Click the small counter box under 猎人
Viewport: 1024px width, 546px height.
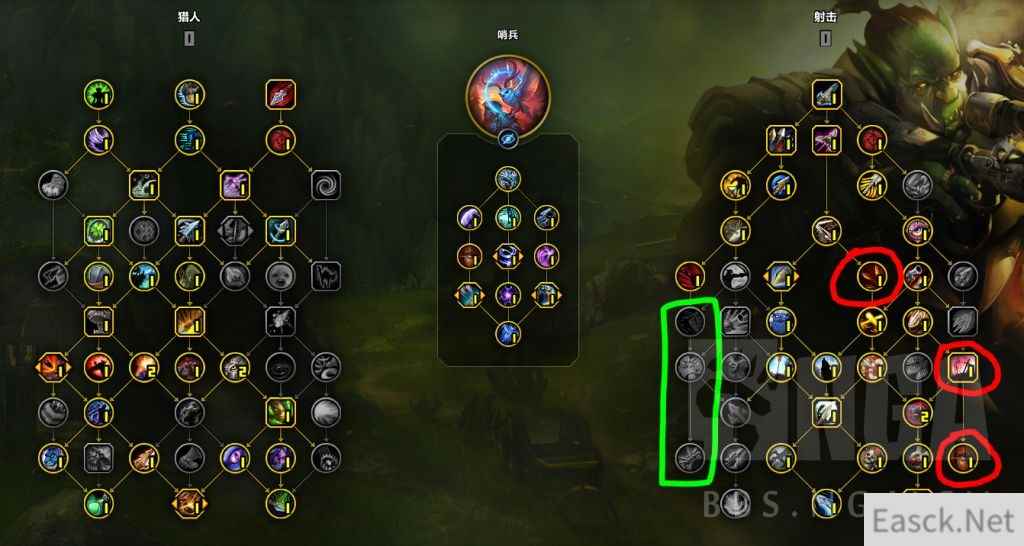[189, 39]
